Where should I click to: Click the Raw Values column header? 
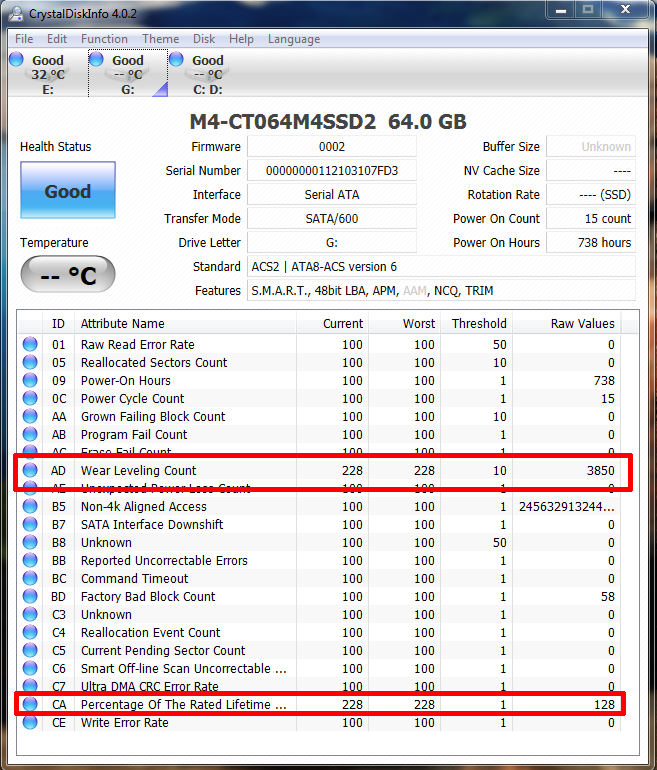[567, 324]
